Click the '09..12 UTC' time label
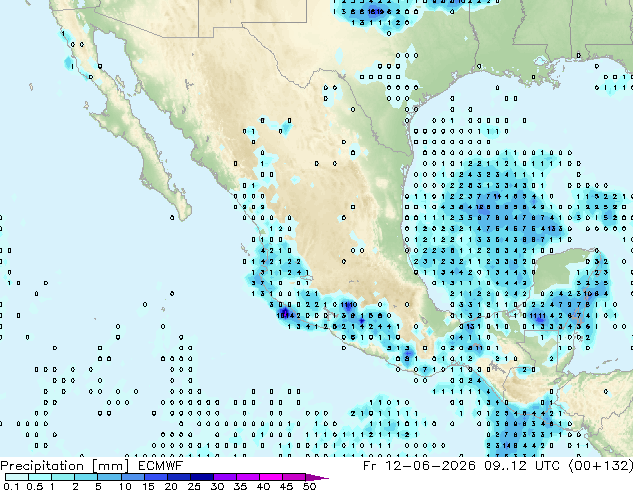 [x=522, y=466]
